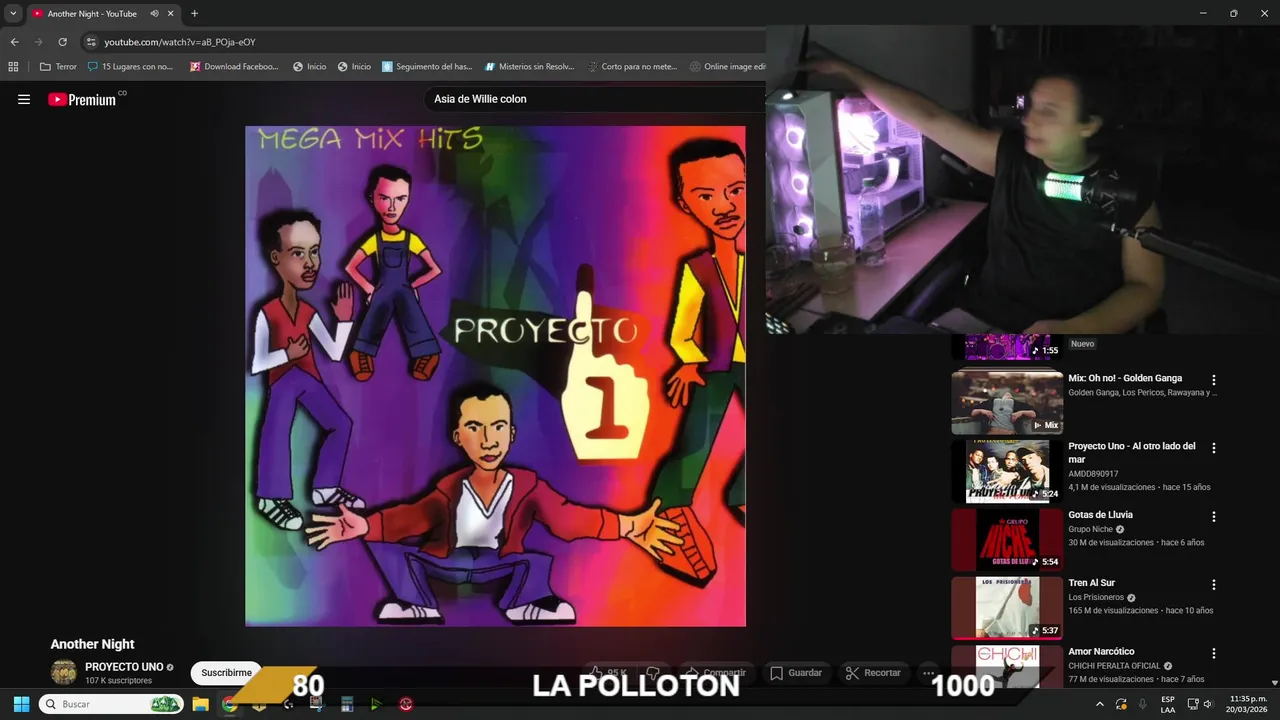Screen dimensions: 1280x720
Task: Open the Download Facebook bookmark
Action: pyautogui.click(x=234, y=67)
